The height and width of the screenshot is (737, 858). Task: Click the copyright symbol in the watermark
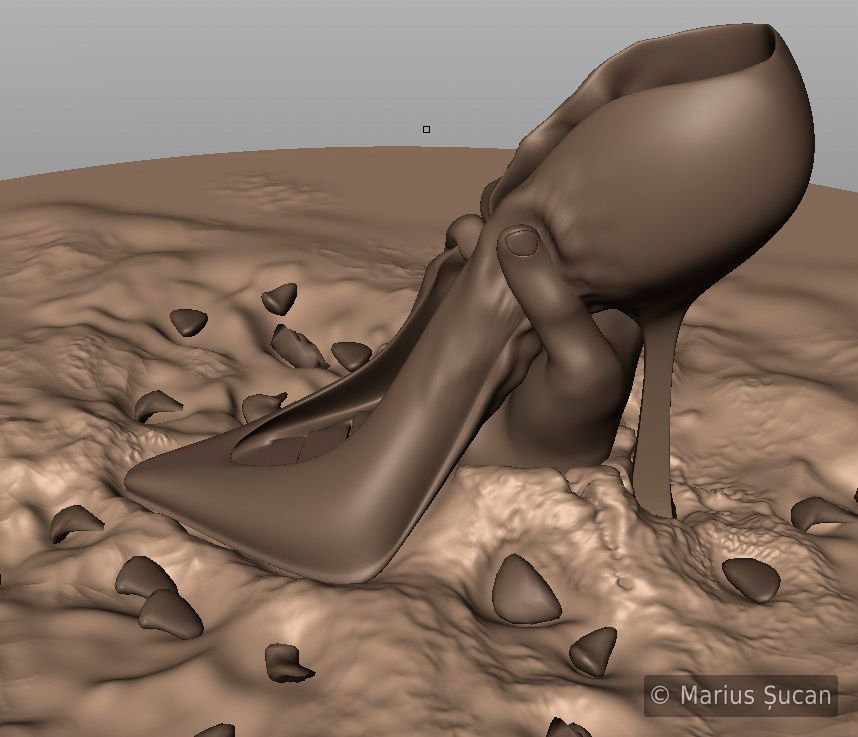(x=659, y=695)
